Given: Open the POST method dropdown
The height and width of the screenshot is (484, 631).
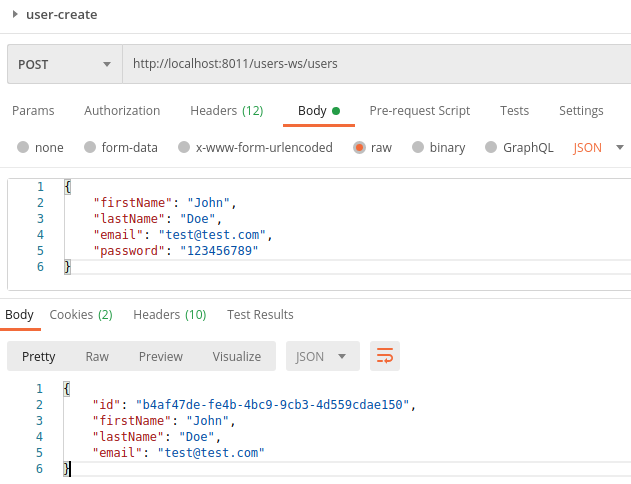Looking at the screenshot, I should click(64, 64).
